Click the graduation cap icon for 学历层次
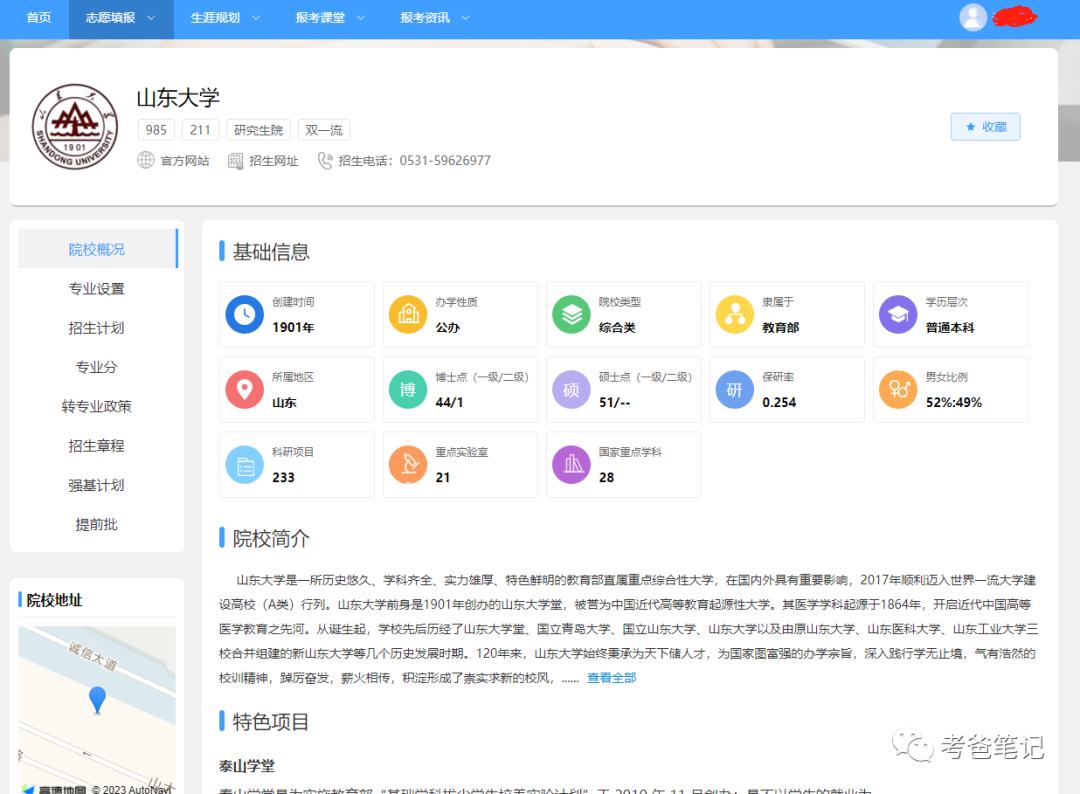The image size is (1080, 794). [898, 314]
